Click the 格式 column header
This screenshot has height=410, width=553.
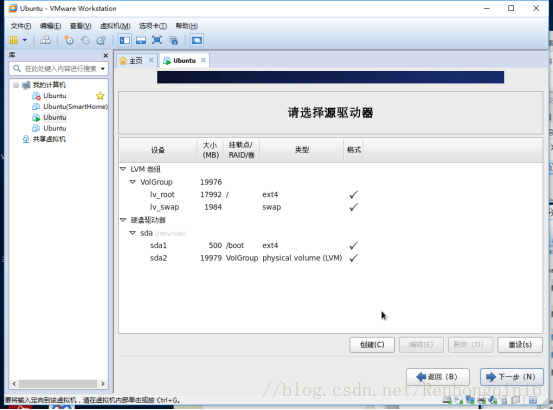[353, 150]
